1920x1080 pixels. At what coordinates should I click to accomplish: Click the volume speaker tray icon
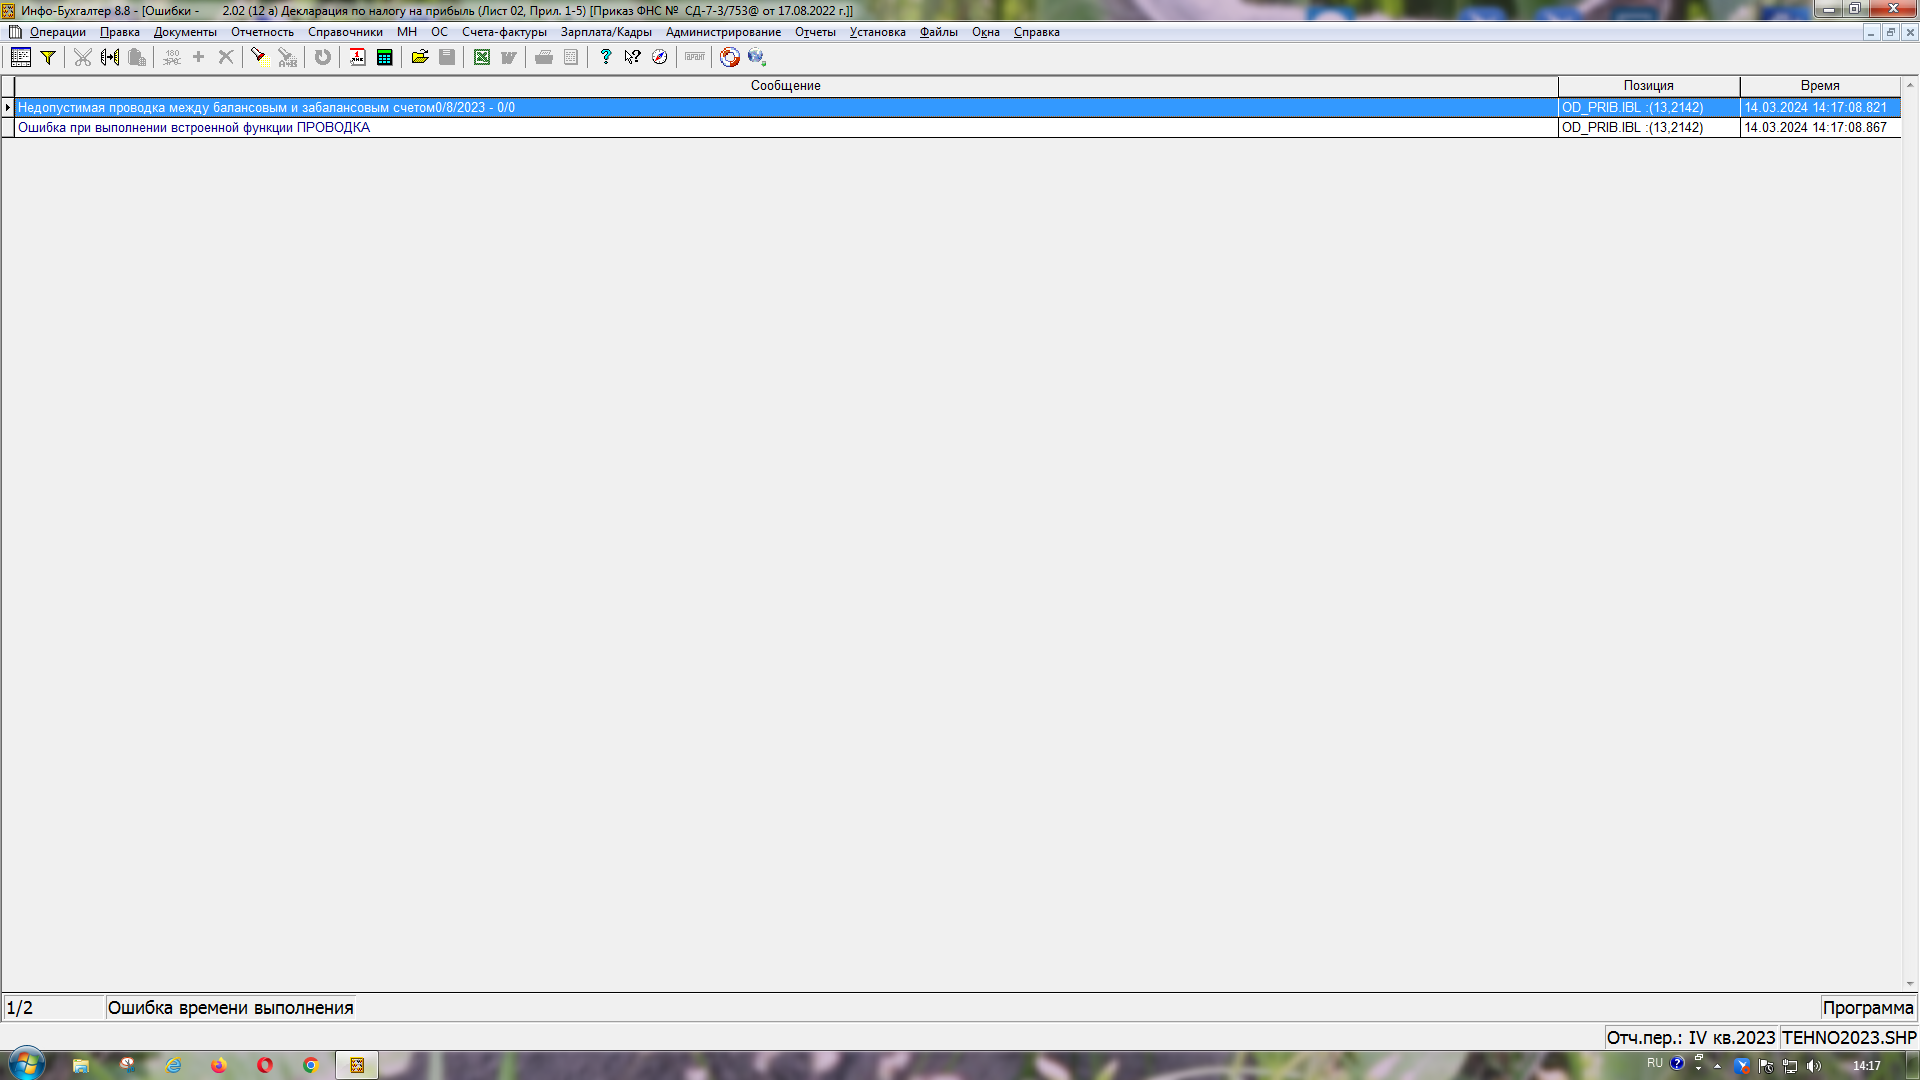coord(1814,1066)
